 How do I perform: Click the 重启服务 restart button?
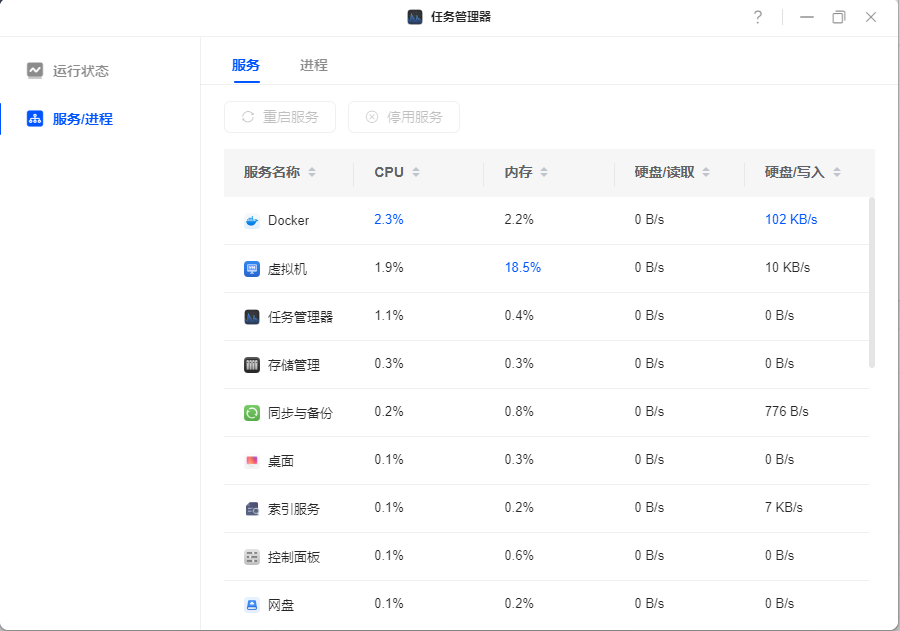(x=280, y=117)
